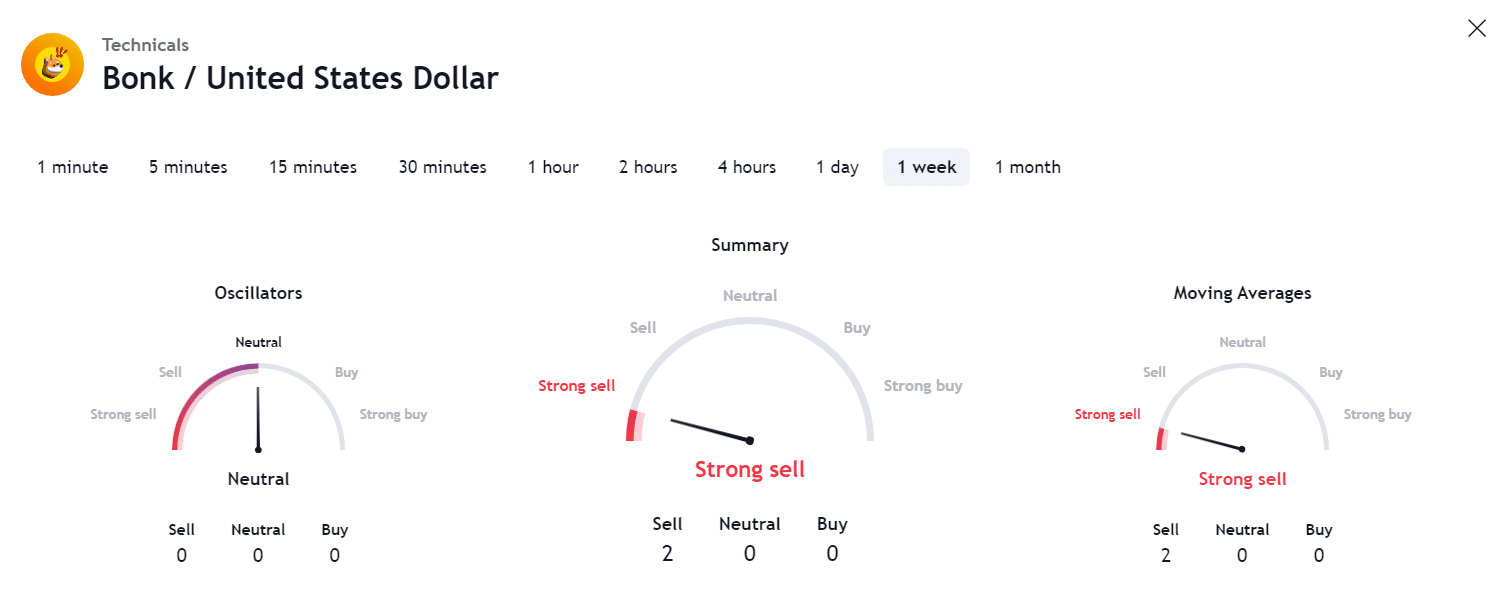Click the Oscillators gauge needle
This screenshot has width=1506, height=600.
tap(258, 420)
